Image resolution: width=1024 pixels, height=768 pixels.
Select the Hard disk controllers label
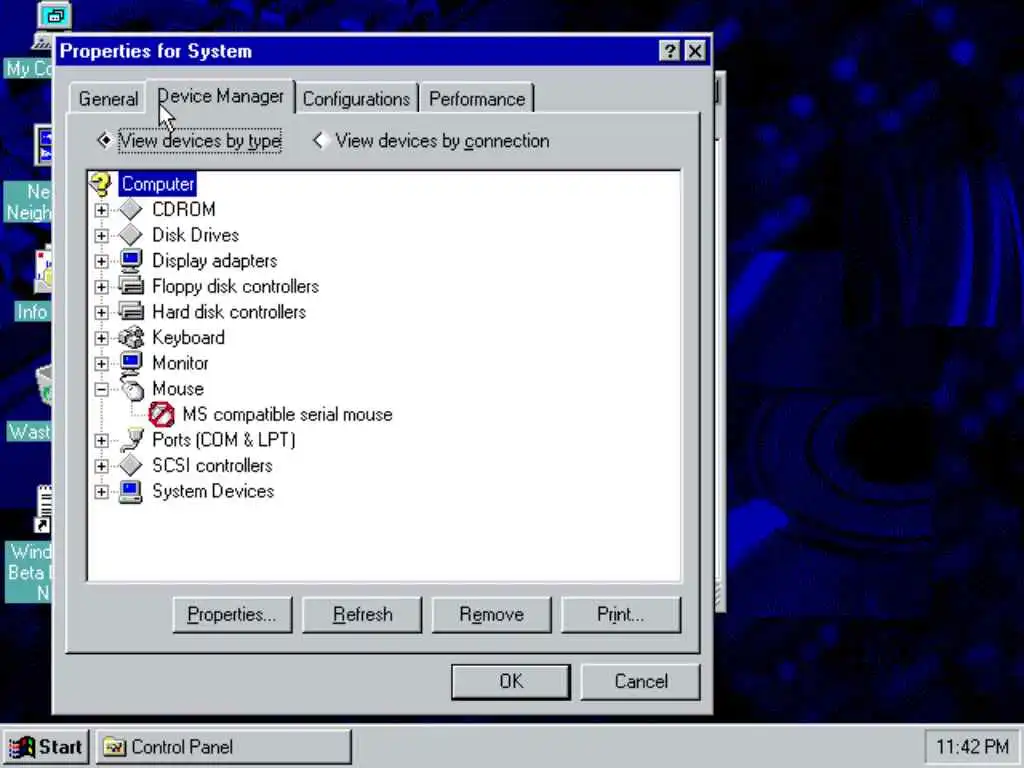pyautogui.click(x=229, y=312)
